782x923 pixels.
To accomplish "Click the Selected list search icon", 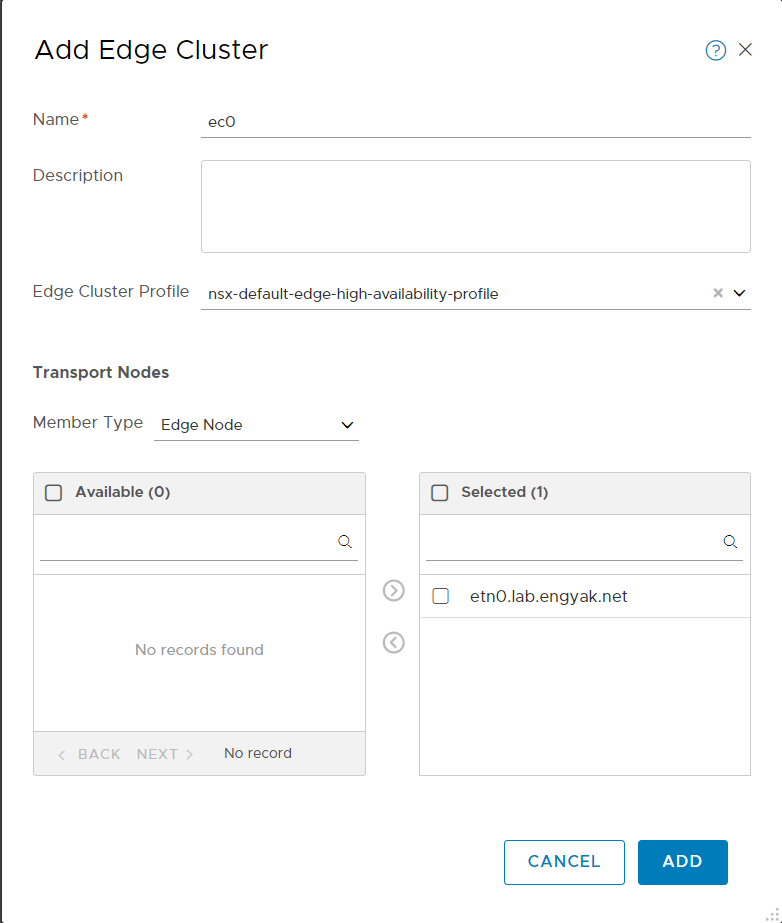I will pos(731,541).
